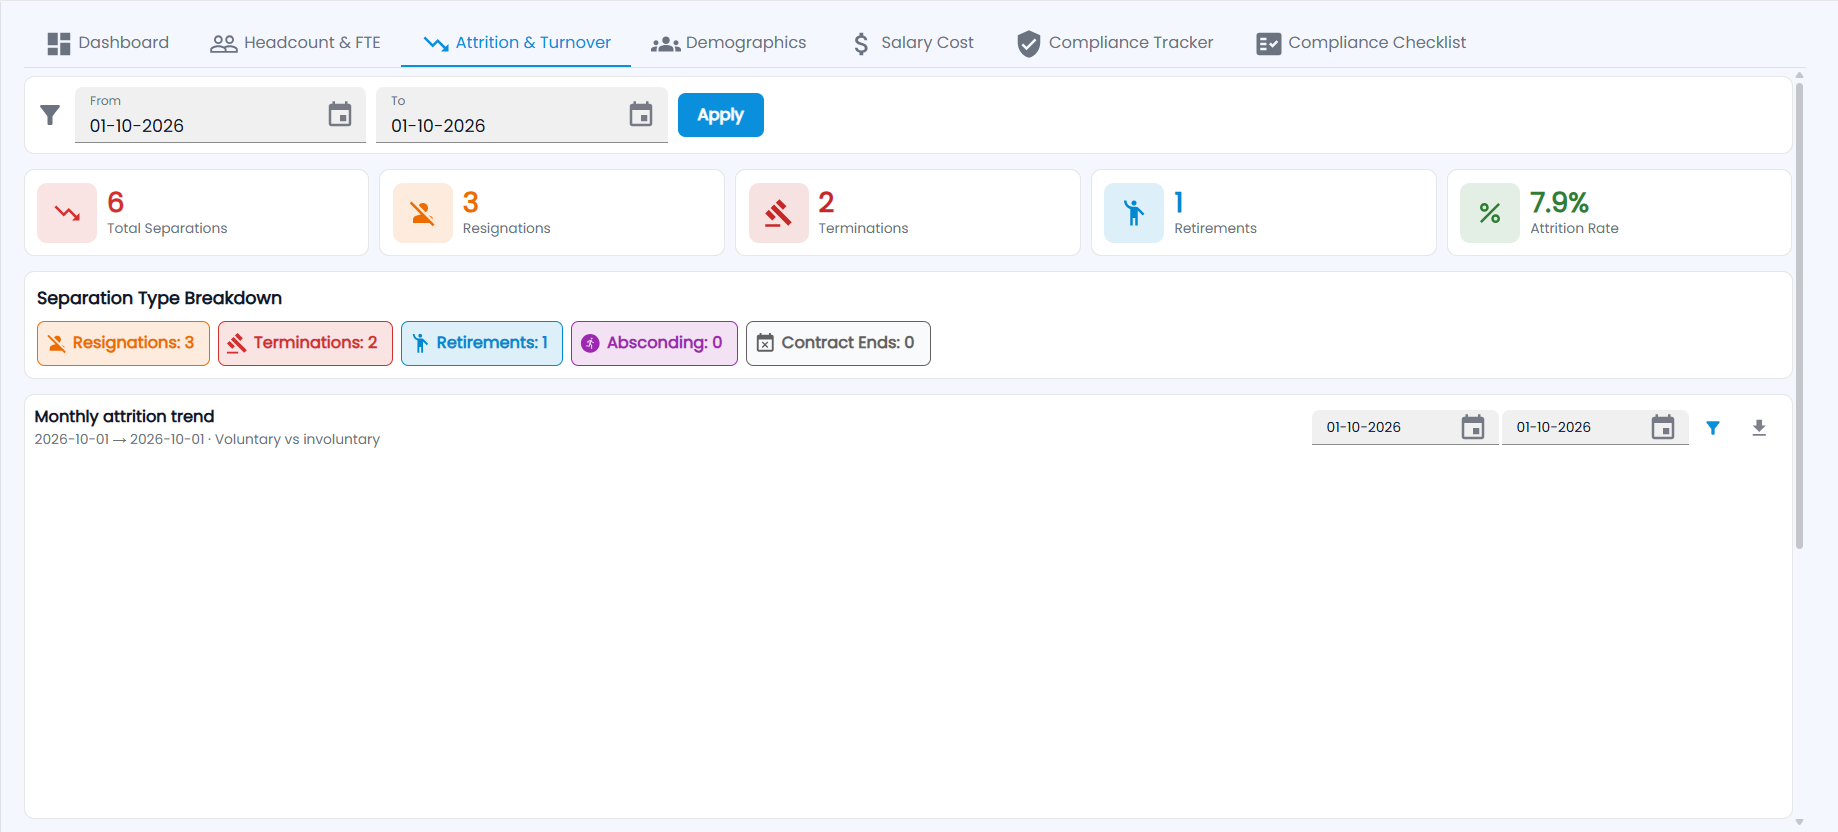
Task: Open chart end date calendar picker
Action: [x=1663, y=427]
